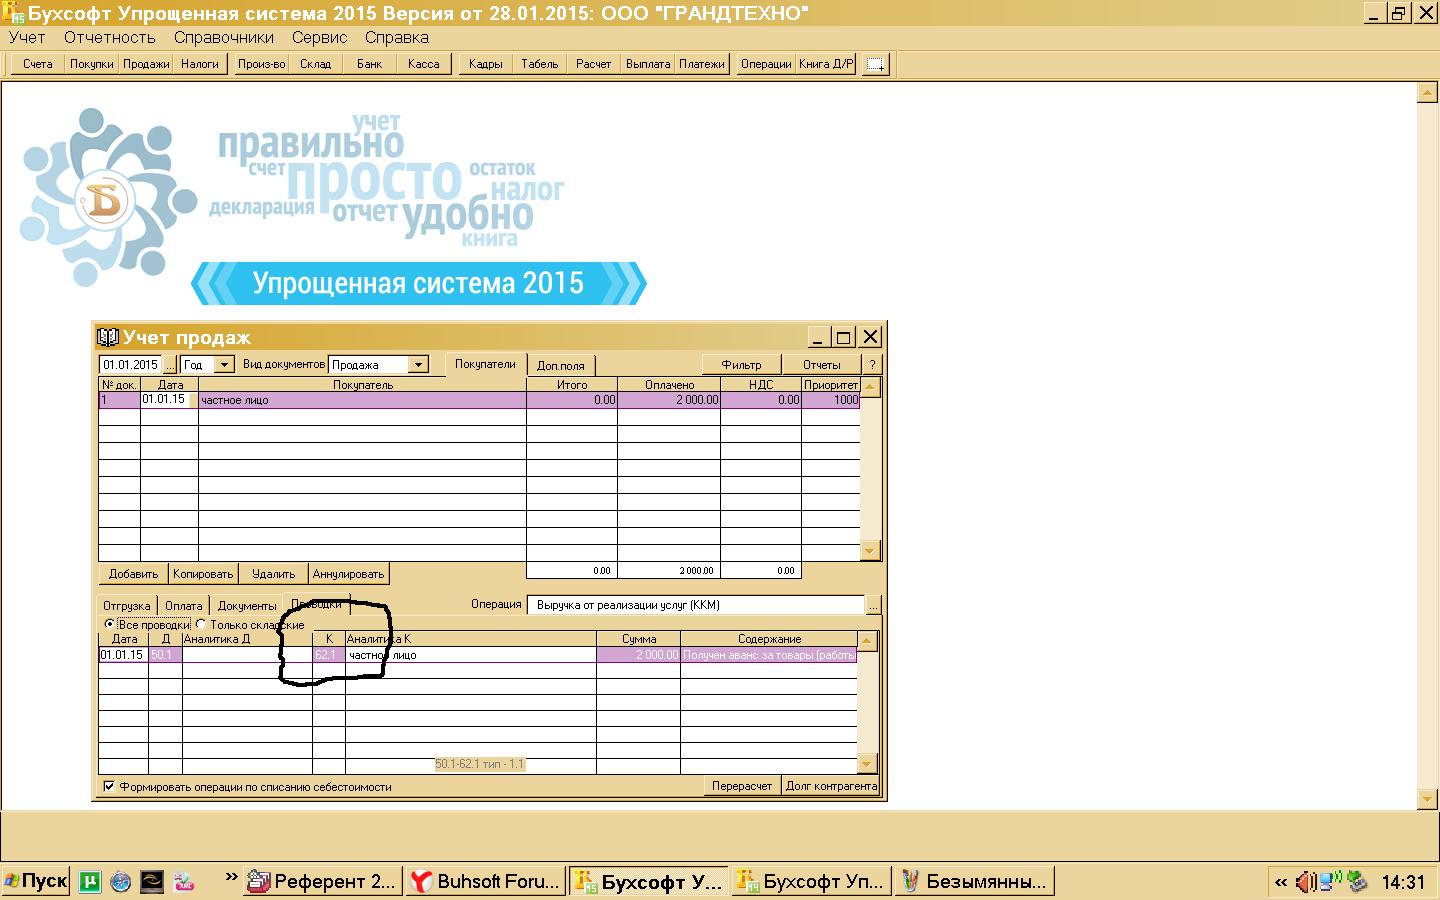The height and width of the screenshot is (900, 1440).
Task: Click ellipsis button beside Операция field
Action: pos(873,605)
